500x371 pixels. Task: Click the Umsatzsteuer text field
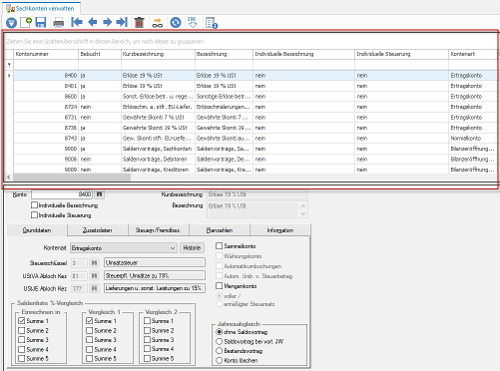coord(155,263)
